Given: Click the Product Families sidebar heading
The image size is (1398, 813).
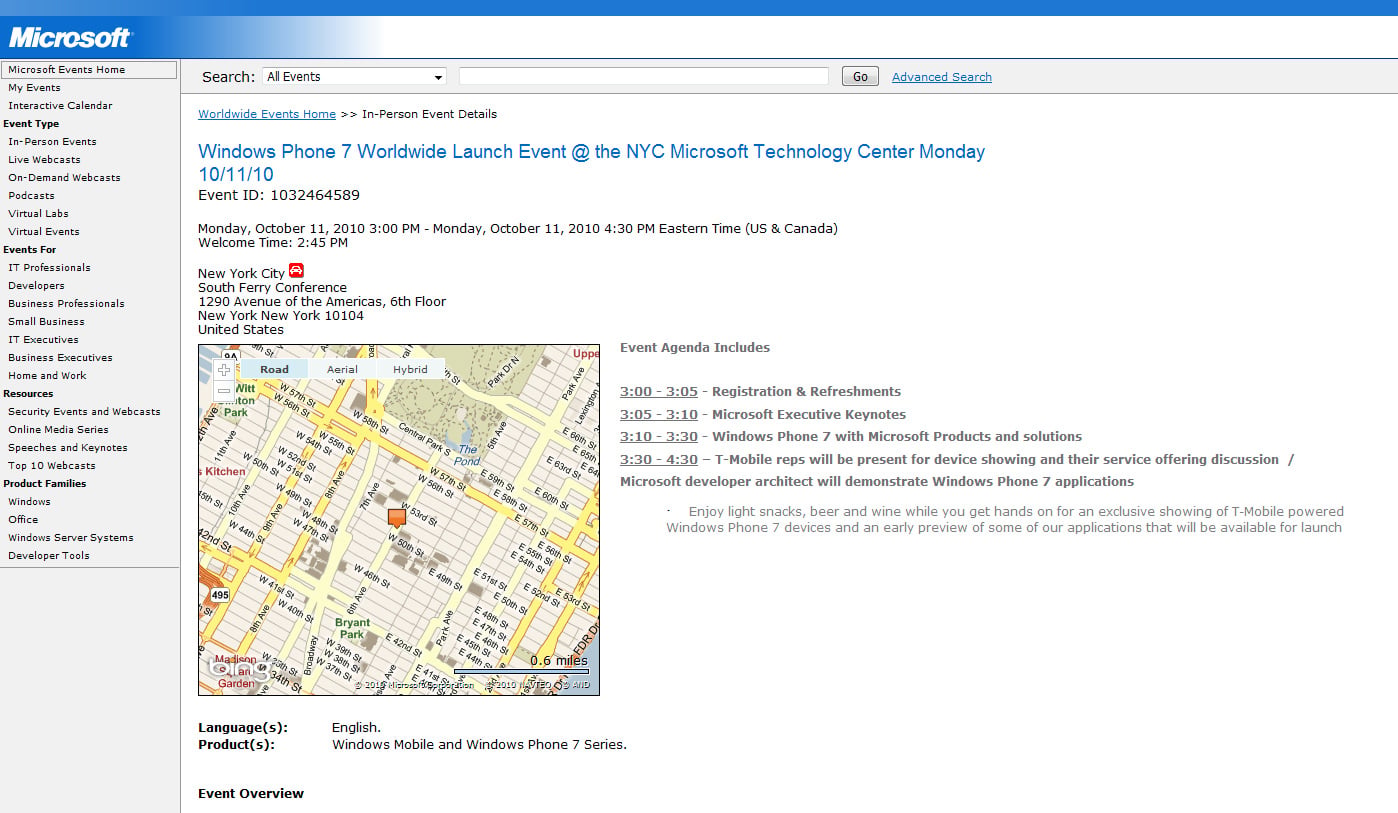Looking at the screenshot, I should coord(44,484).
